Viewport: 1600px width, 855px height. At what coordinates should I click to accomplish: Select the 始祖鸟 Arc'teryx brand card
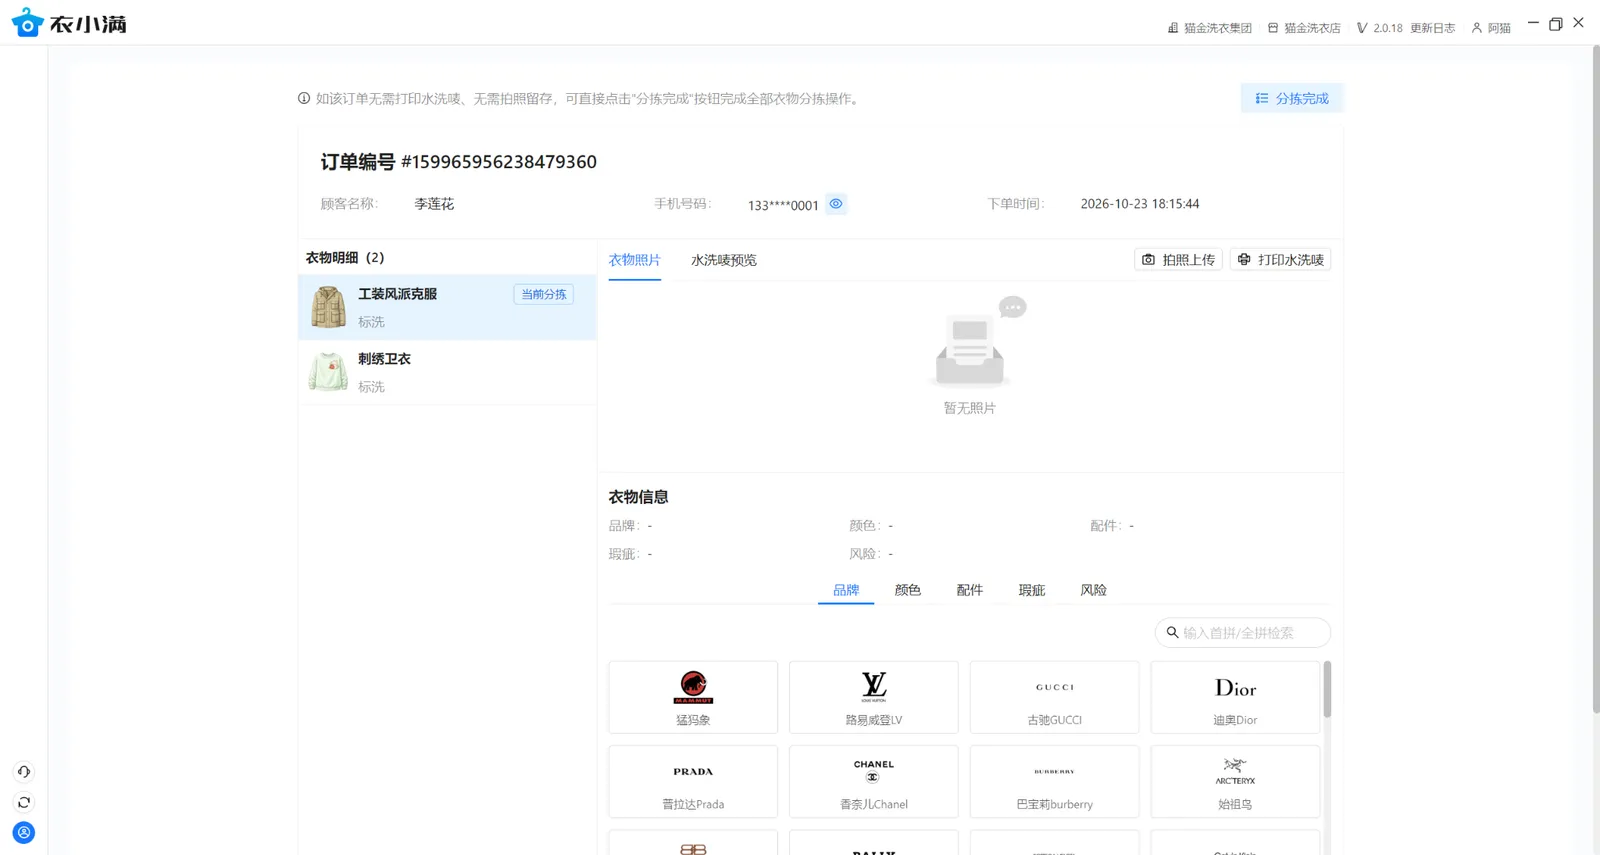1235,781
